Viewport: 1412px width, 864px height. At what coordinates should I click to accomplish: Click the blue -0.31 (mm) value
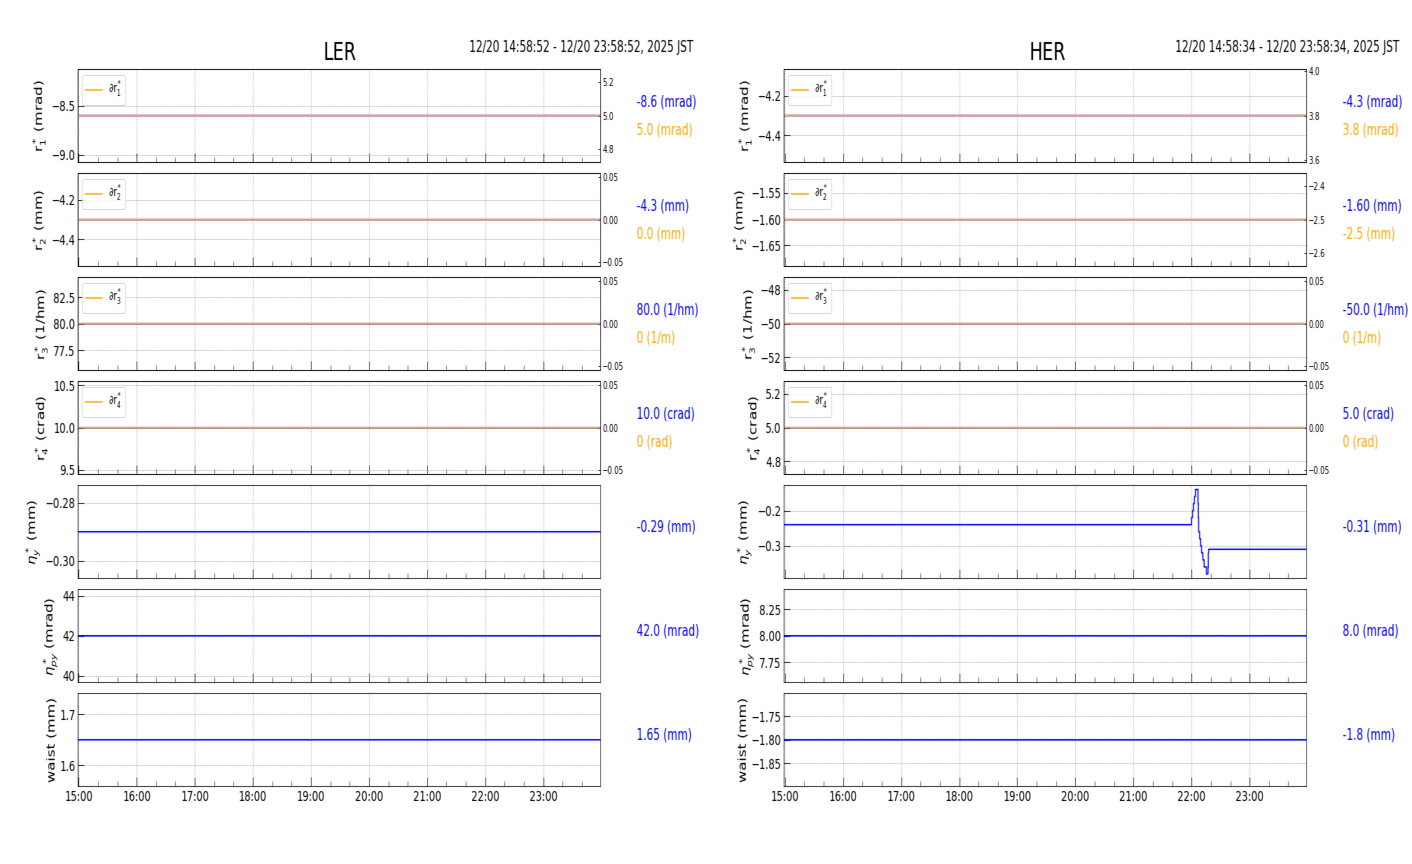1372,527
